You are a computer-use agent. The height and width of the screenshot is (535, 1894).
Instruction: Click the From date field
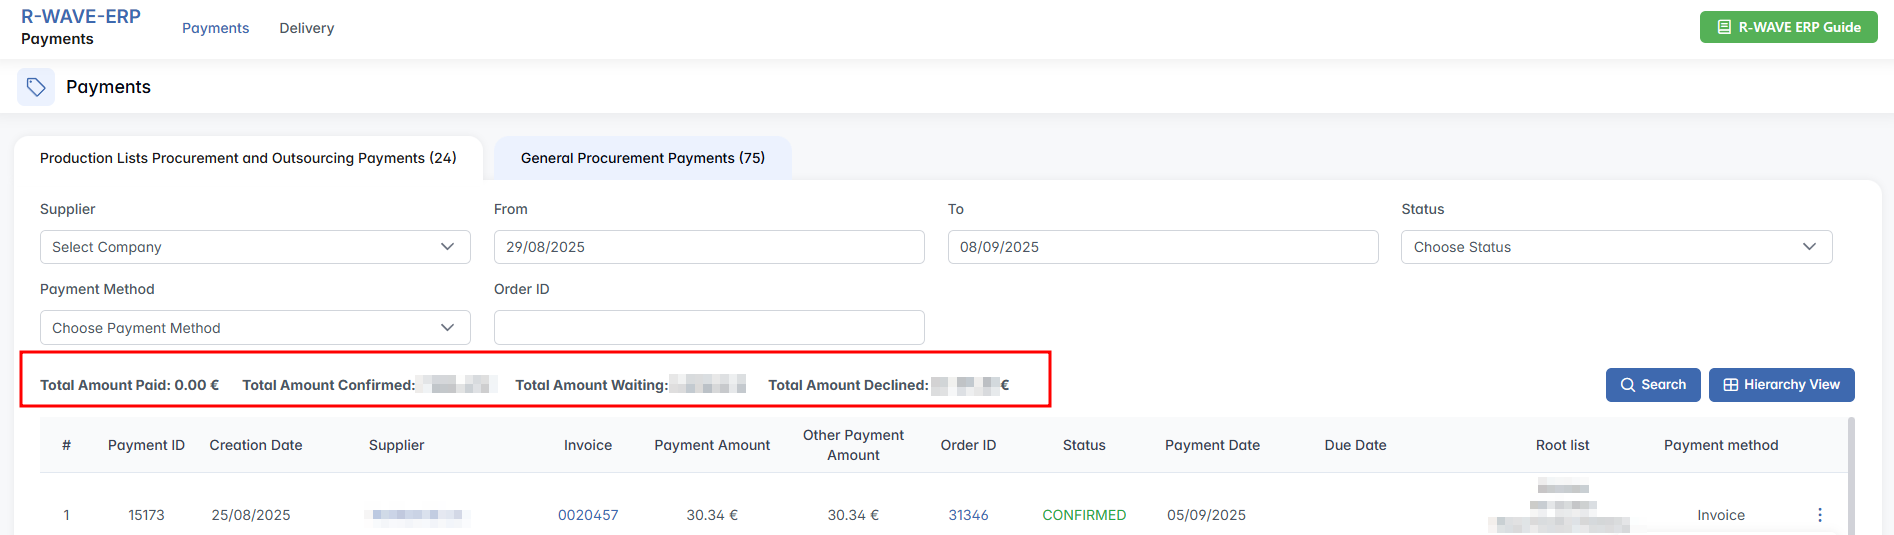pyautogui.click(x=708, y=247)
